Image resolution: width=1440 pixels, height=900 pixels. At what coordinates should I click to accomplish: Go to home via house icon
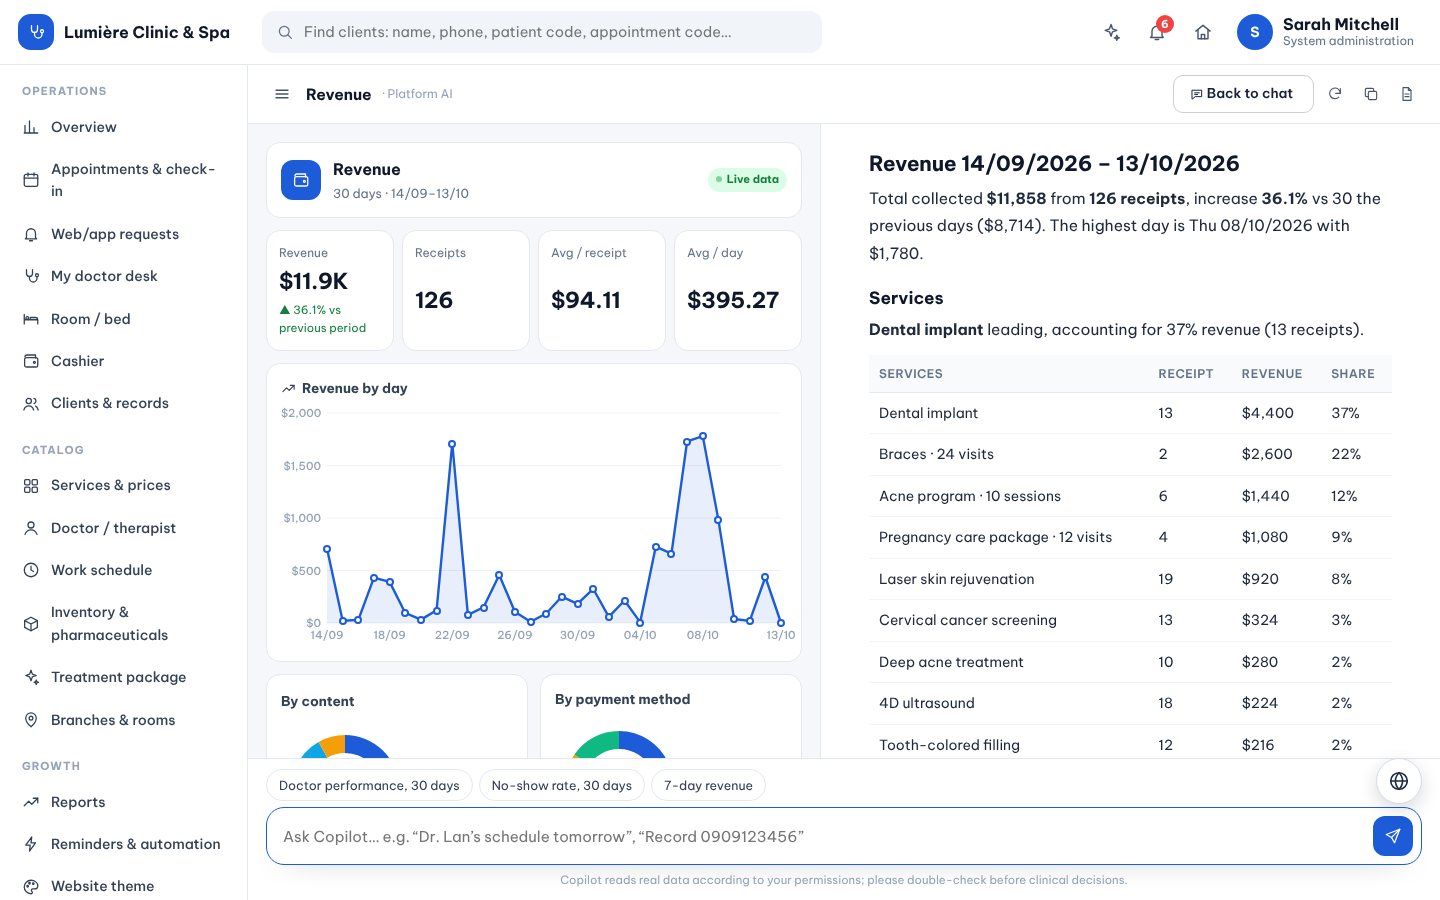tap(1203, 32)
